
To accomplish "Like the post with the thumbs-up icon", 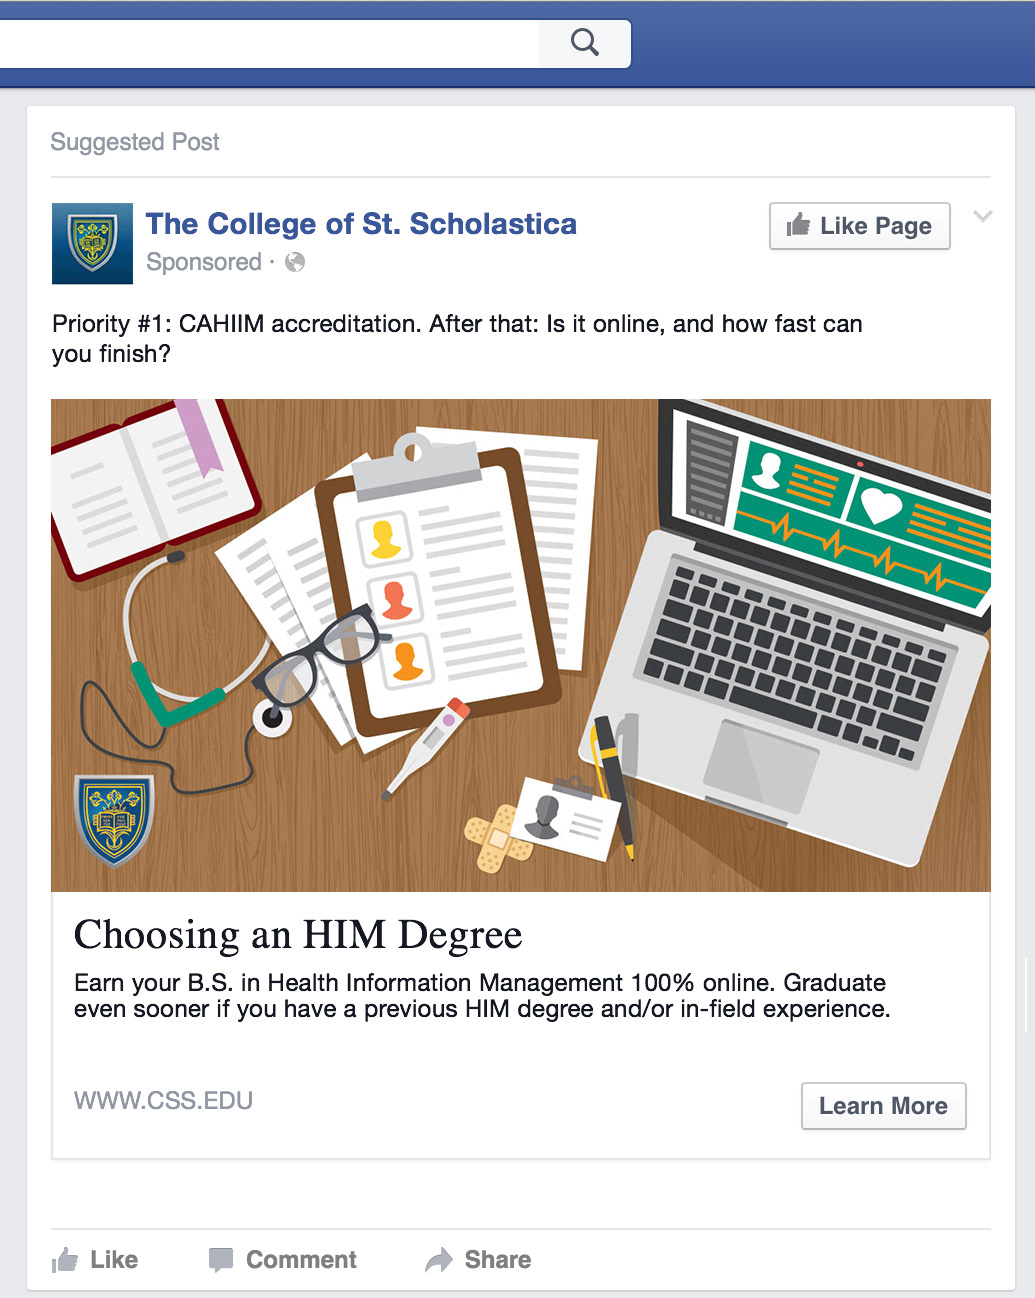I will click(x=66, y=1259).
